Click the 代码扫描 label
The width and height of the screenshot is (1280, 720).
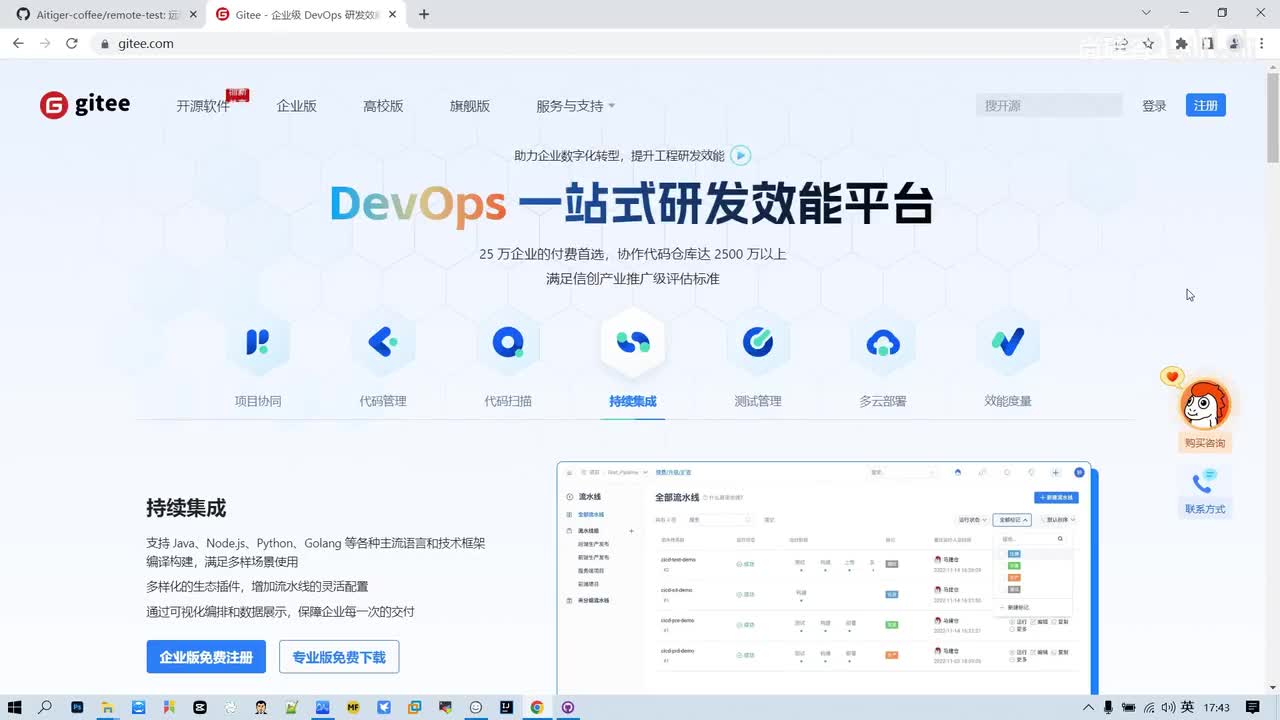coord(508,401)
